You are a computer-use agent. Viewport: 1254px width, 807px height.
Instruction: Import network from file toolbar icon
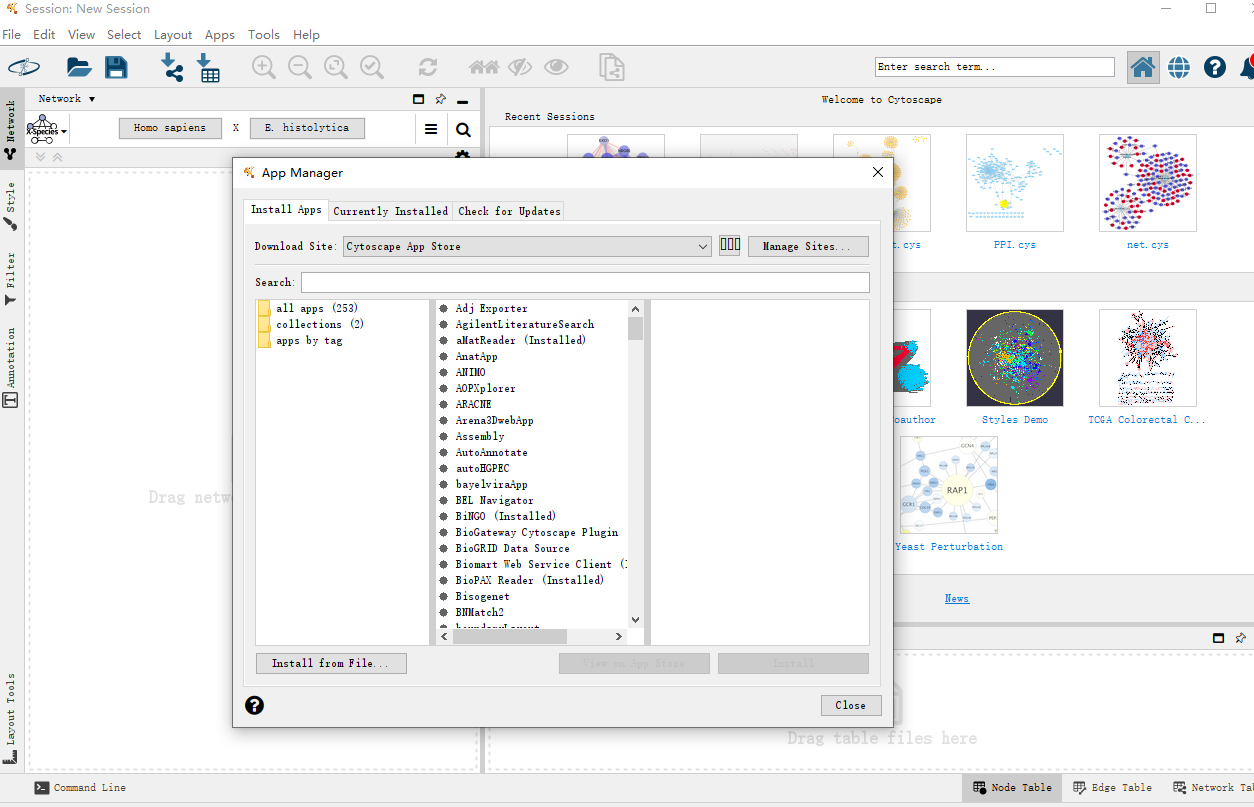(x=172, y=67)
